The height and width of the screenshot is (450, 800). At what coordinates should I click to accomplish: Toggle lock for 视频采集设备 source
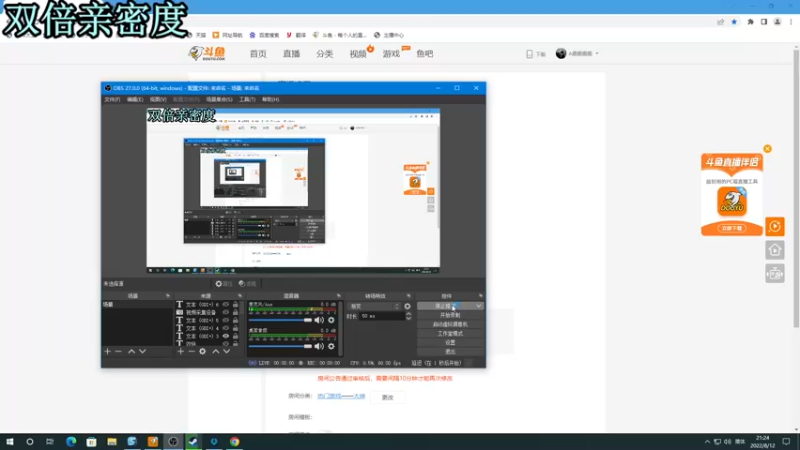[235, 312]
